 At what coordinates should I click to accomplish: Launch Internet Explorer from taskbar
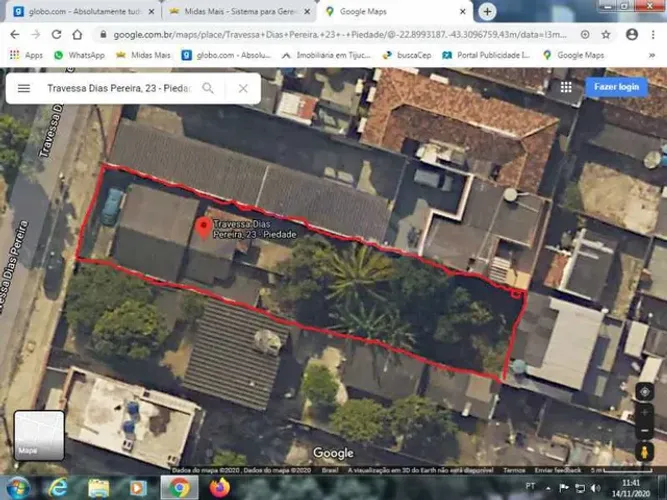point(57,488)
